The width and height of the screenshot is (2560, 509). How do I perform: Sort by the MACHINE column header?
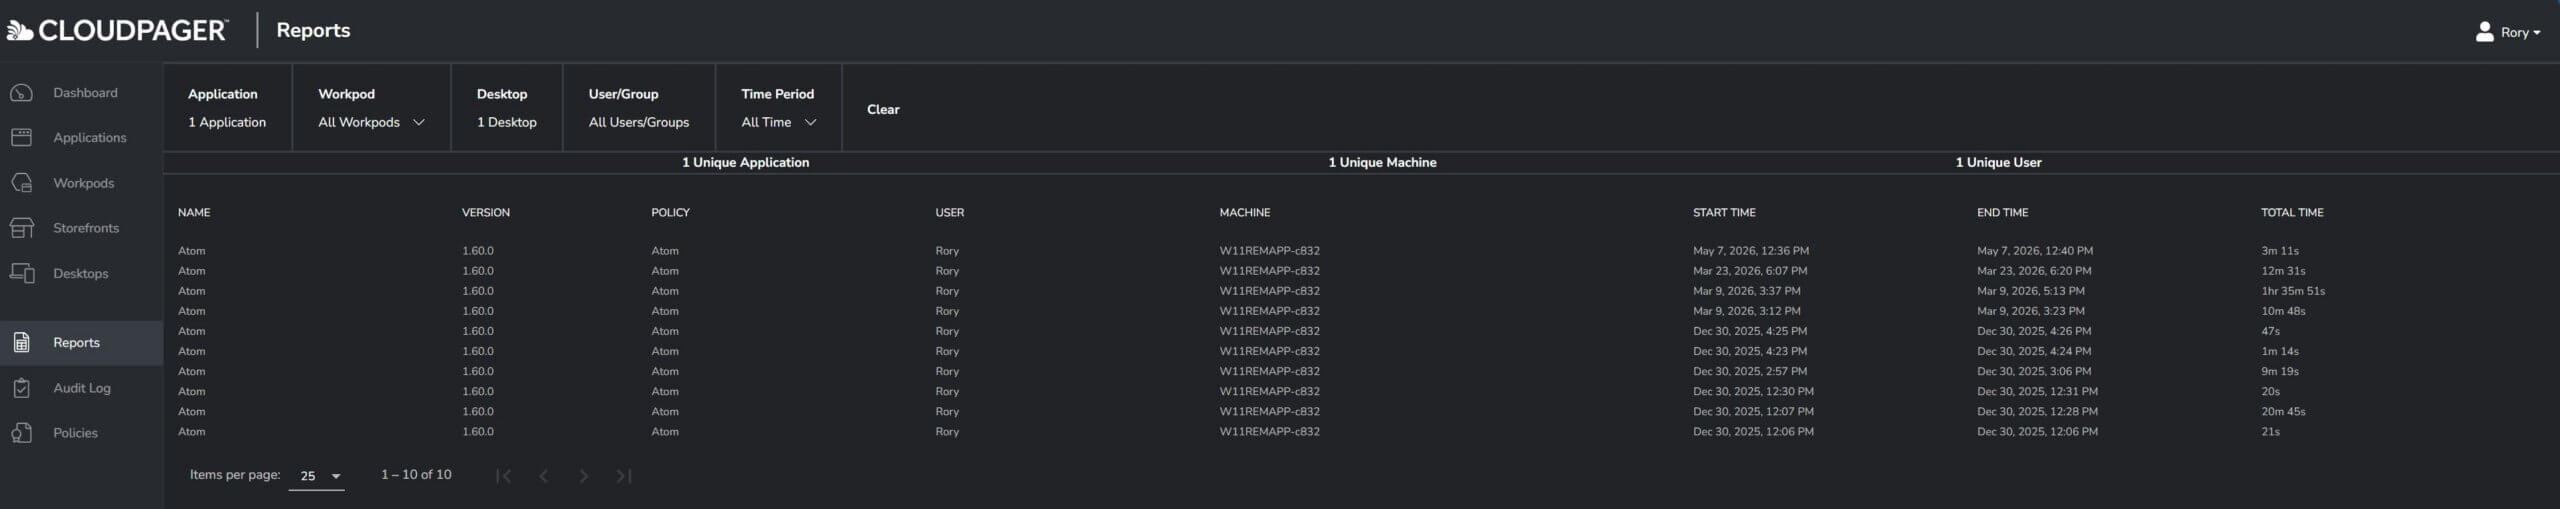[1245, 213]
